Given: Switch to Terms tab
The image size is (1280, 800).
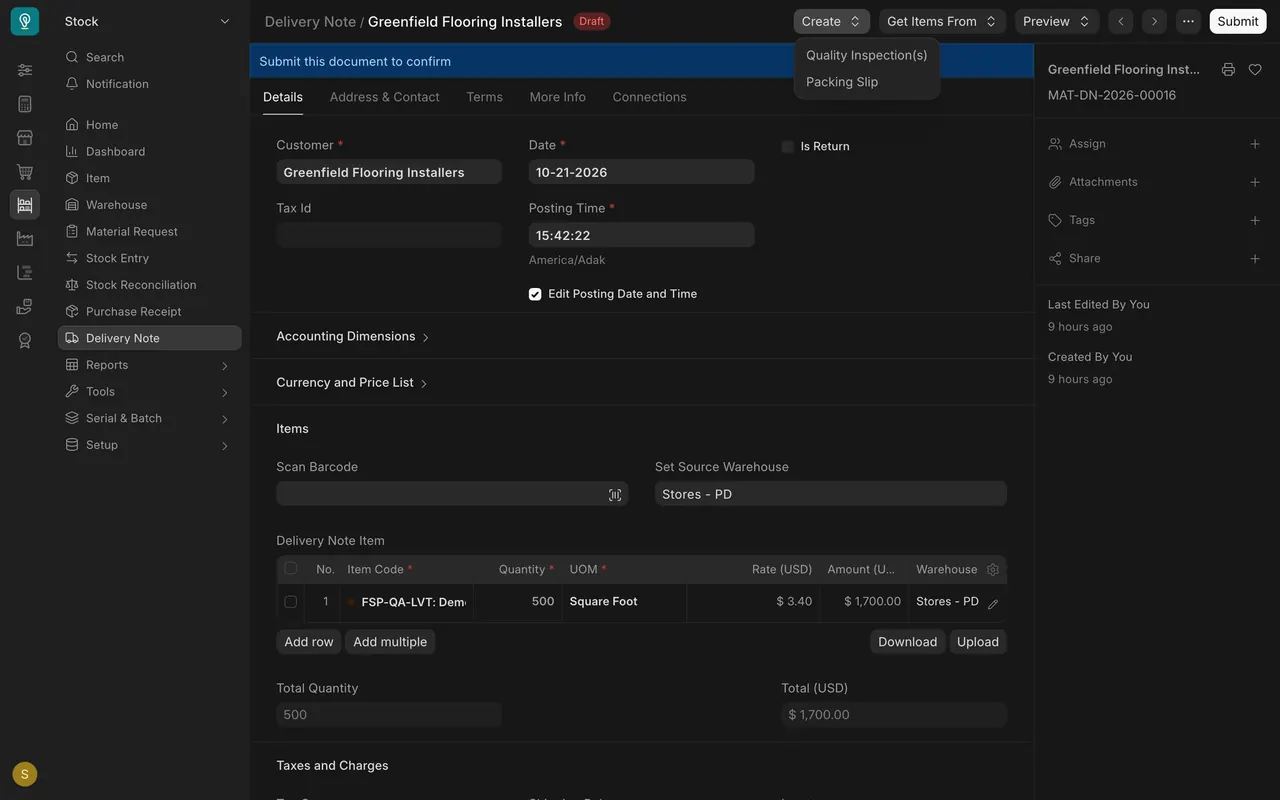Looking at the screenshot, I should pyautogui.click(x=485, y=97).
